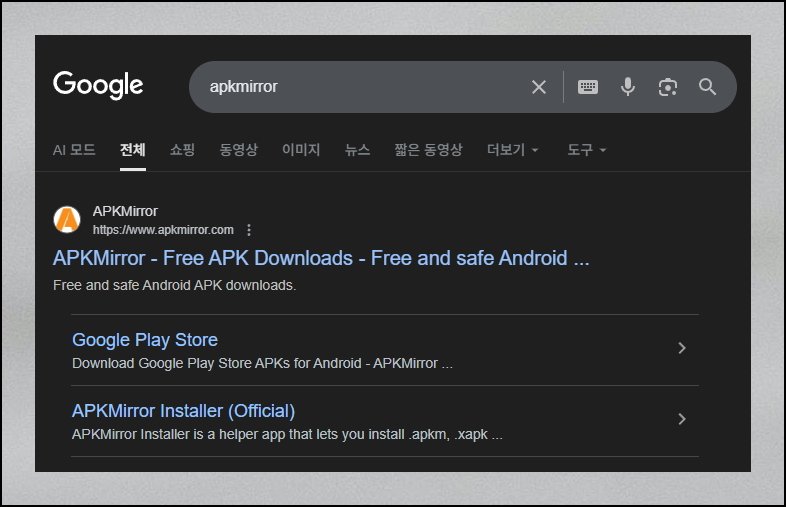Image resolution: width=786 pixels, height=507 pixels.
Task: Open the on-screen keyboard input tool
Action: tap(587, 87)
